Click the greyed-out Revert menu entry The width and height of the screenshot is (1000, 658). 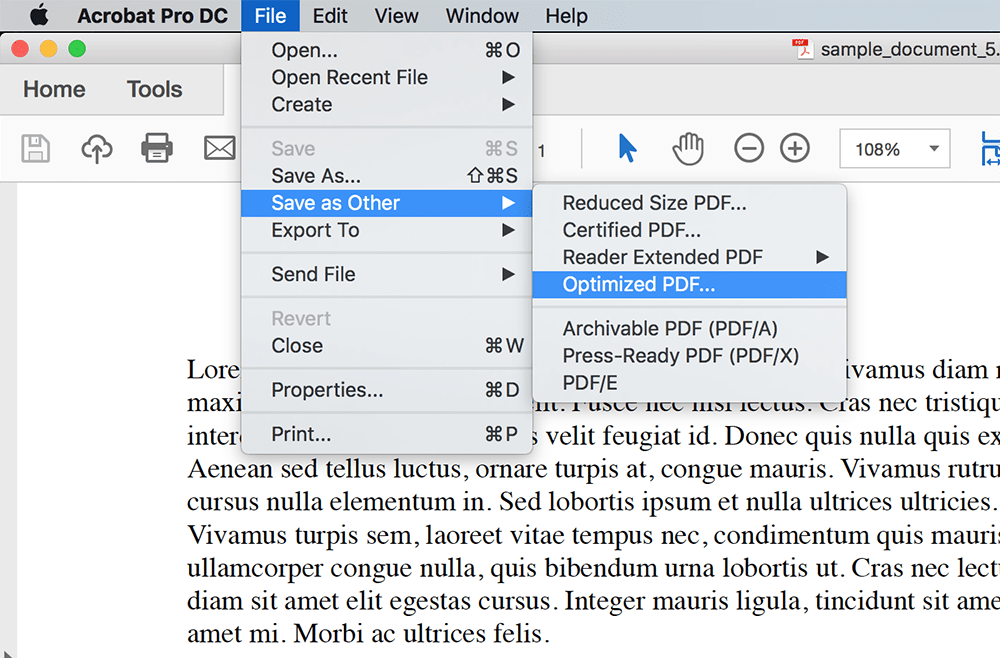(386, 318)
